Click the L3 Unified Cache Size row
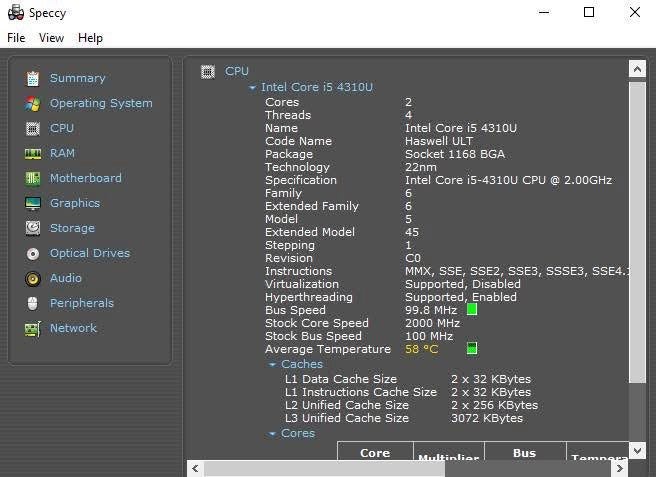This screenshot has width=656, height=477. click(404, 418)
